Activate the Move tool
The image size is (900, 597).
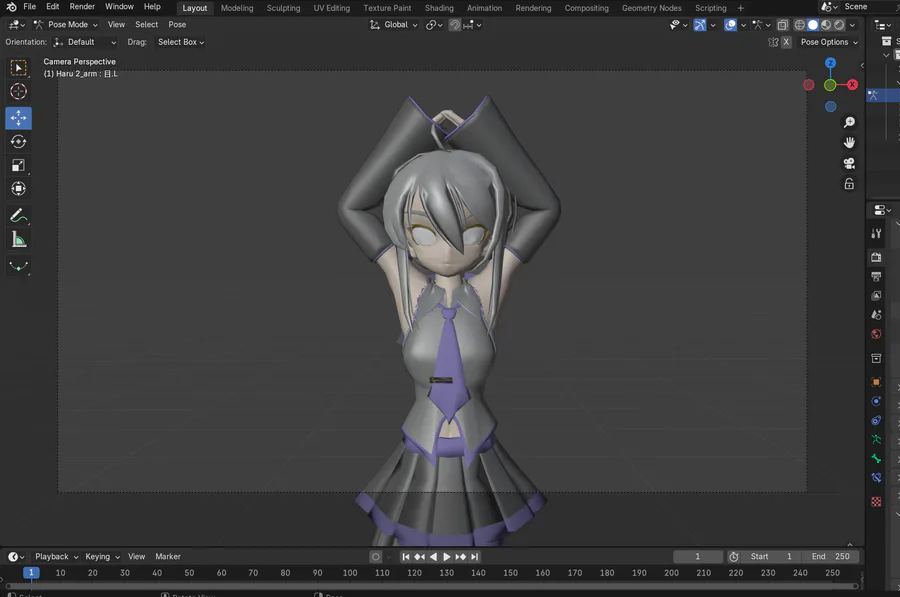click(x=18, y=118)
